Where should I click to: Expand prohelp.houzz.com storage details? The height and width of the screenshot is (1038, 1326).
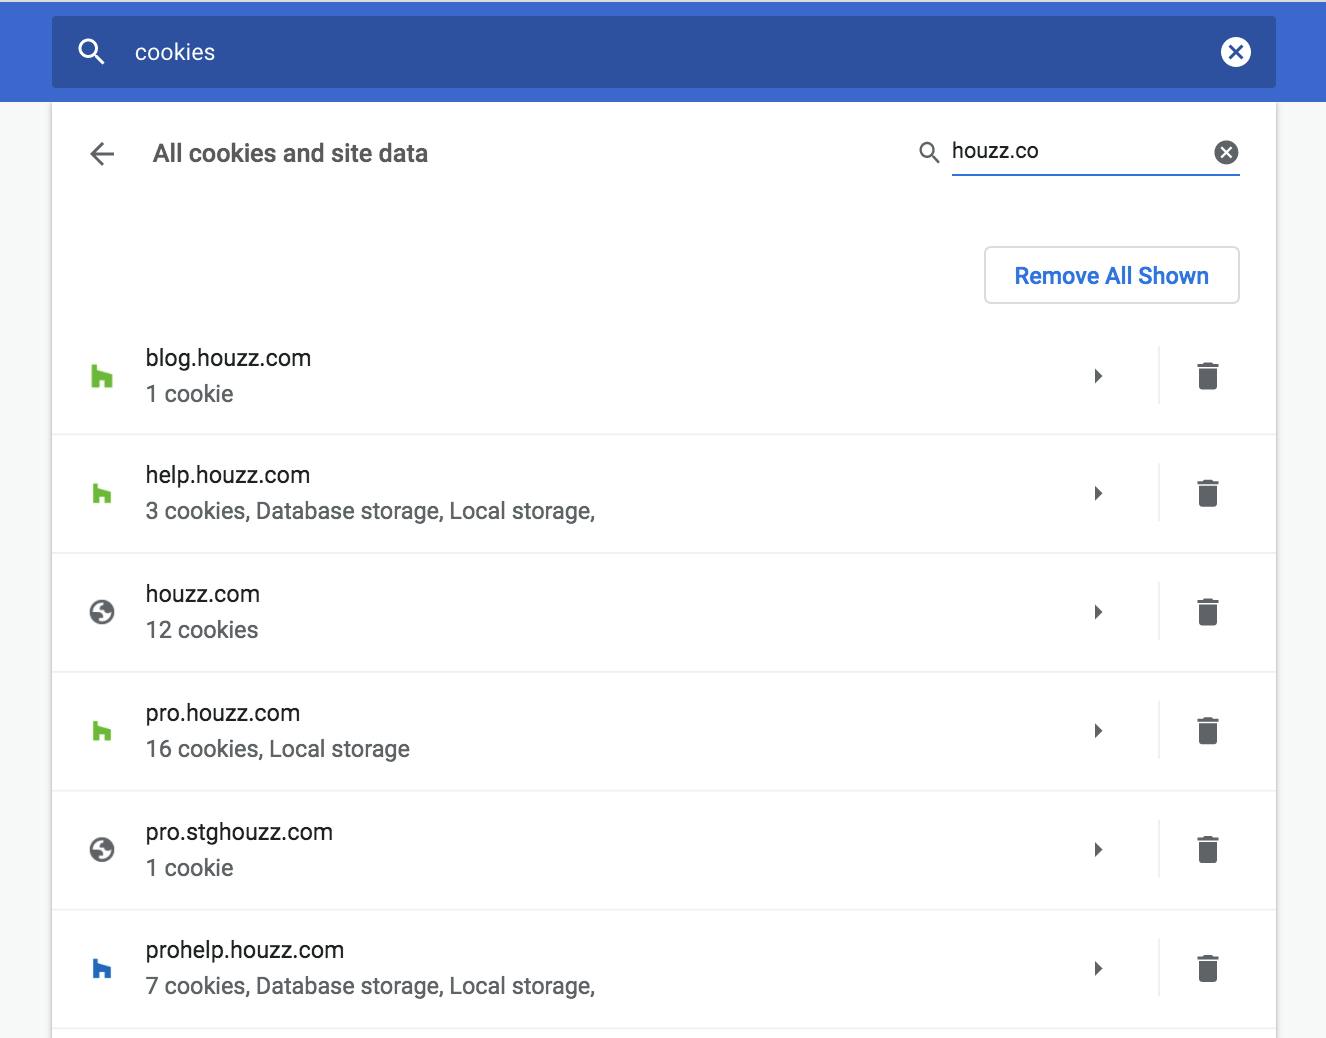tap(1098, 968)
